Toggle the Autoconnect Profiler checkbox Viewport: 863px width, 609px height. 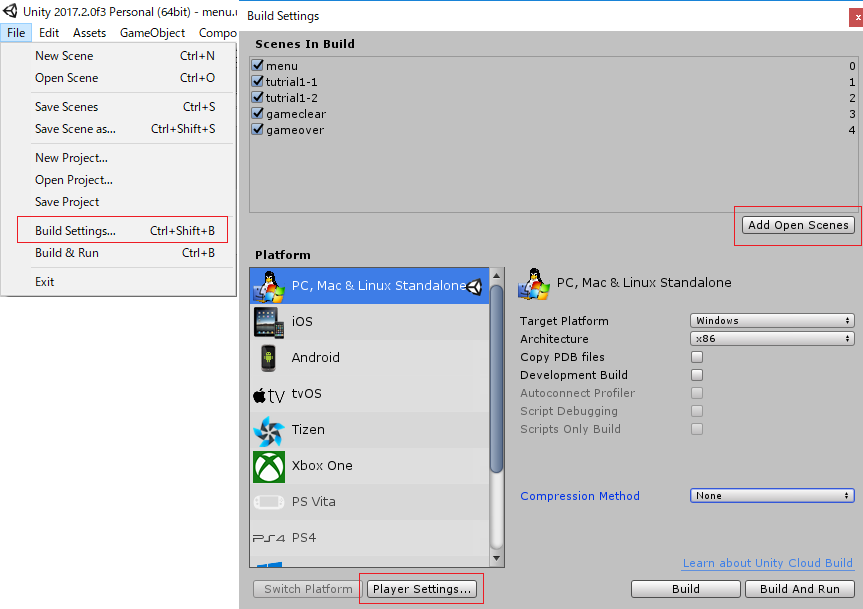697,393
